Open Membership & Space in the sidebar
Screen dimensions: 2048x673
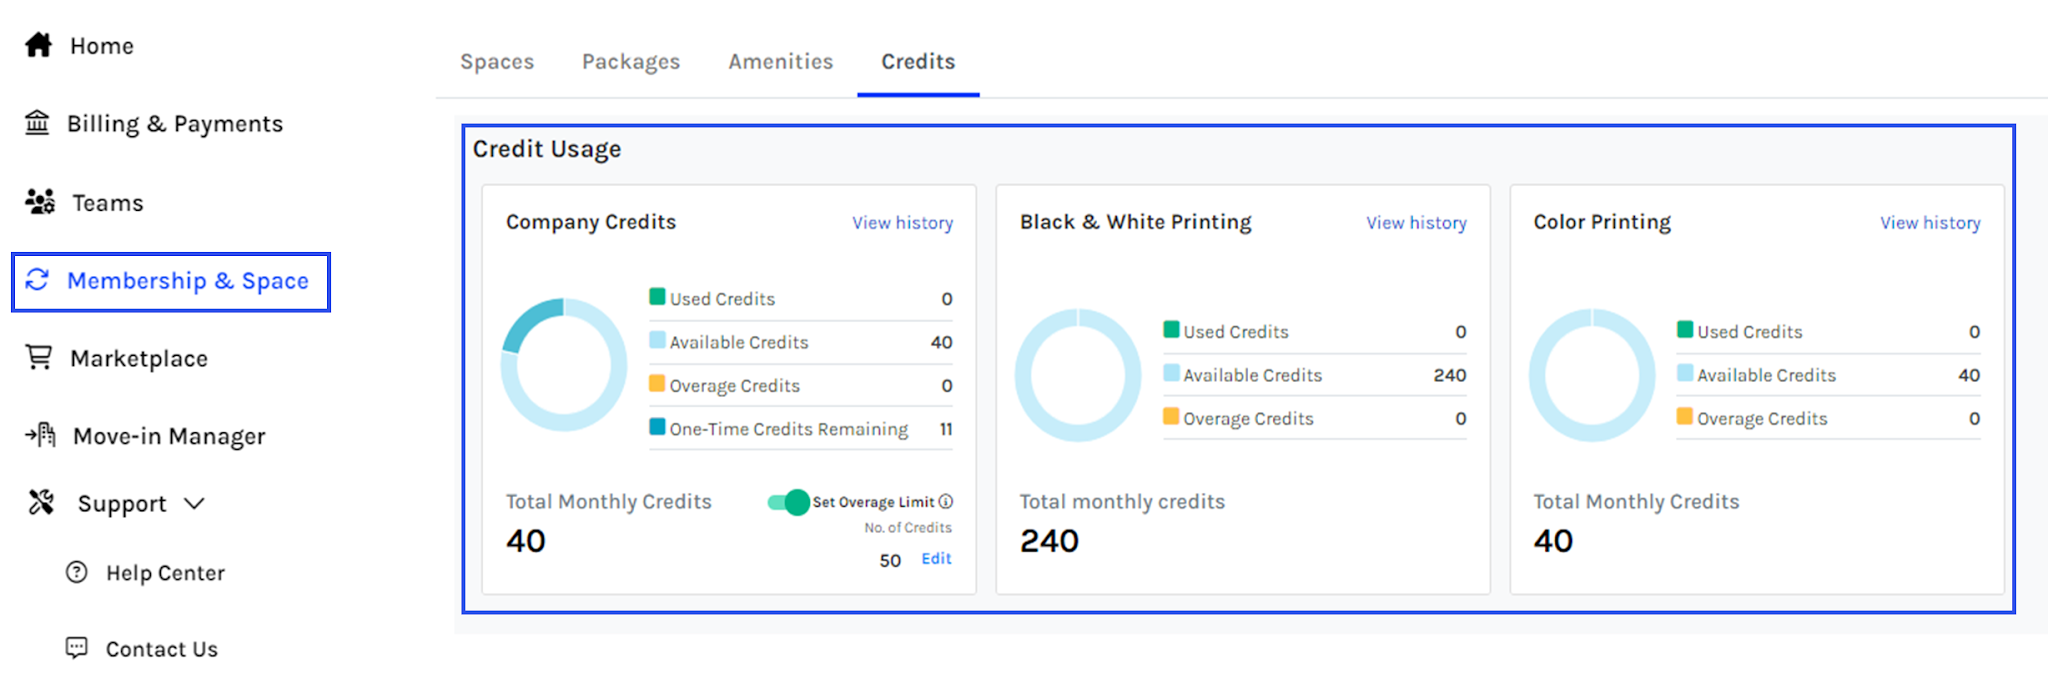tap(188, 281)
